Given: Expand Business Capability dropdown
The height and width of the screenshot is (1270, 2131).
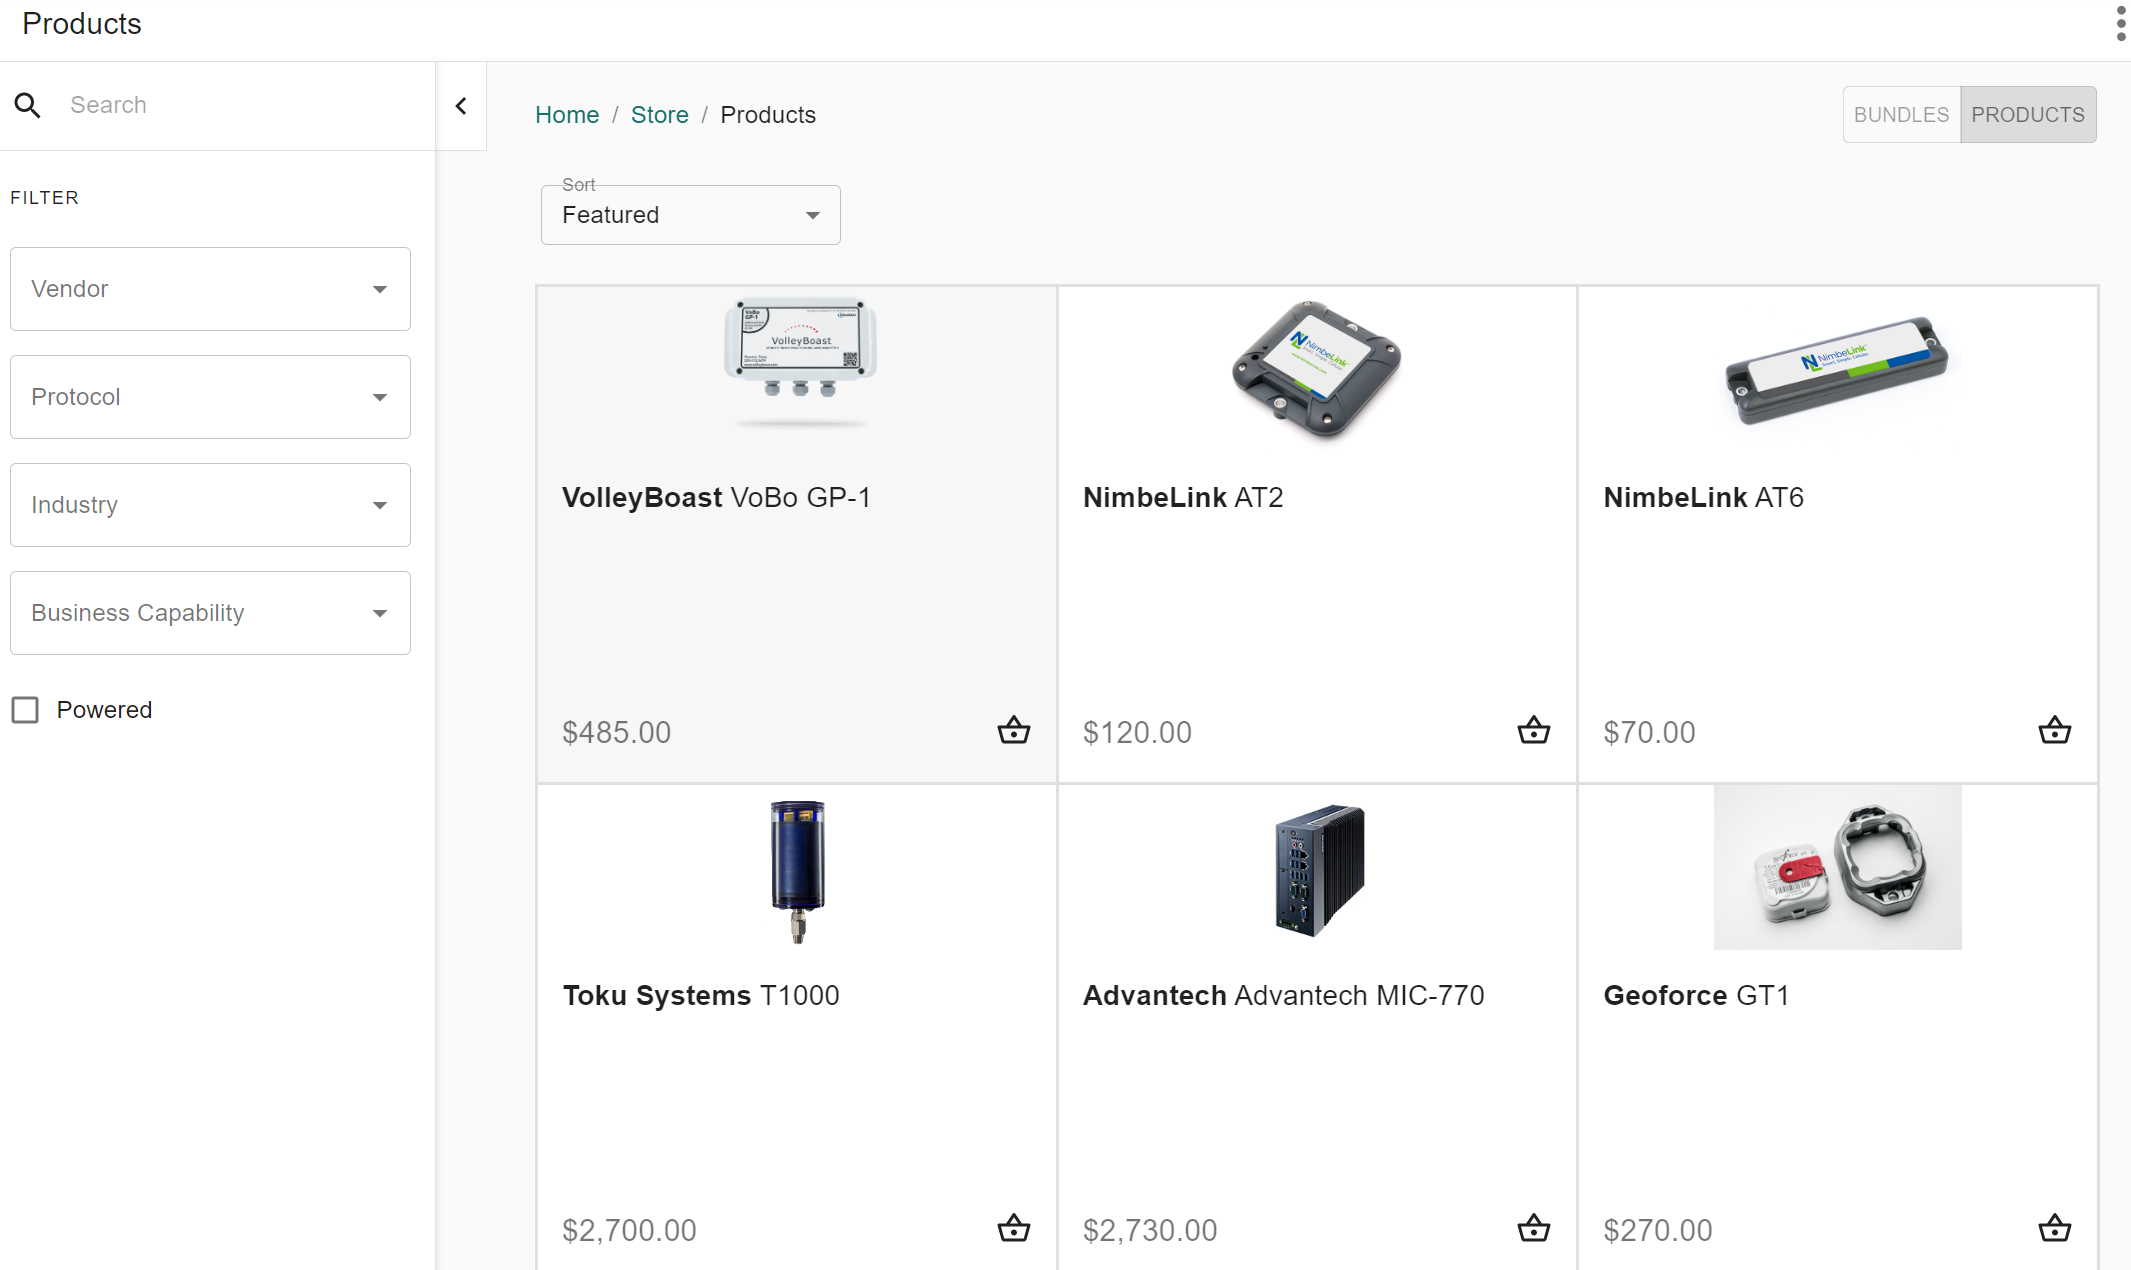Looking at the screenshot, I should coord(210,613).
